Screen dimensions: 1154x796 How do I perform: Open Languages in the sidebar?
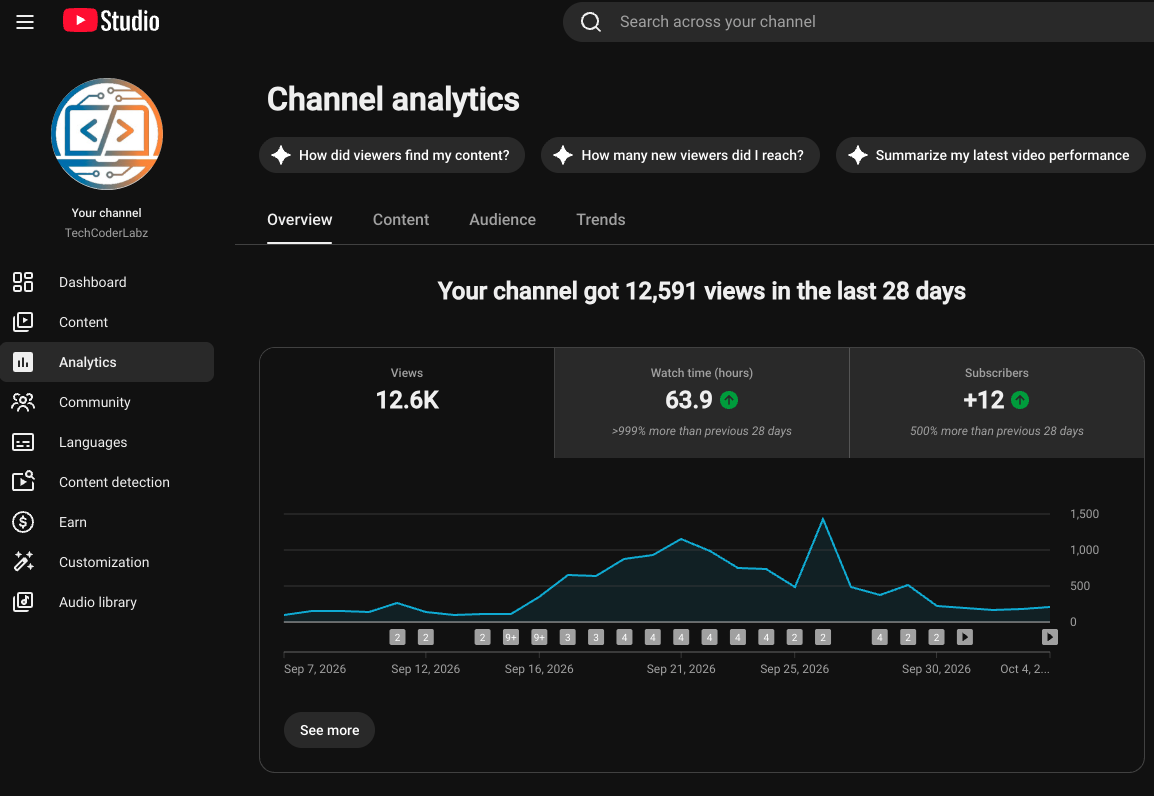click(x=107, y=442)
